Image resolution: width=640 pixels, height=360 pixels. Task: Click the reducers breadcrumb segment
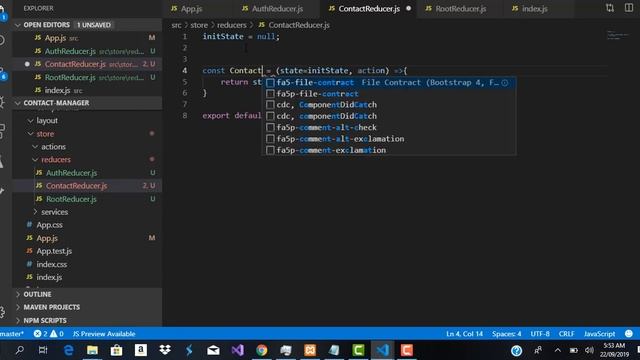(x=232, y=25)
